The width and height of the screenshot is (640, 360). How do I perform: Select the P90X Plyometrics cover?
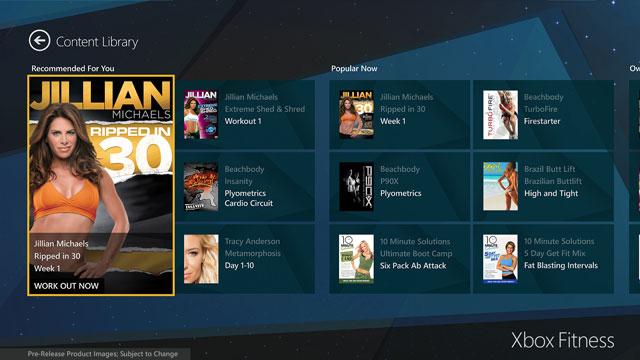pyautogui.click(x=356, y=187)
